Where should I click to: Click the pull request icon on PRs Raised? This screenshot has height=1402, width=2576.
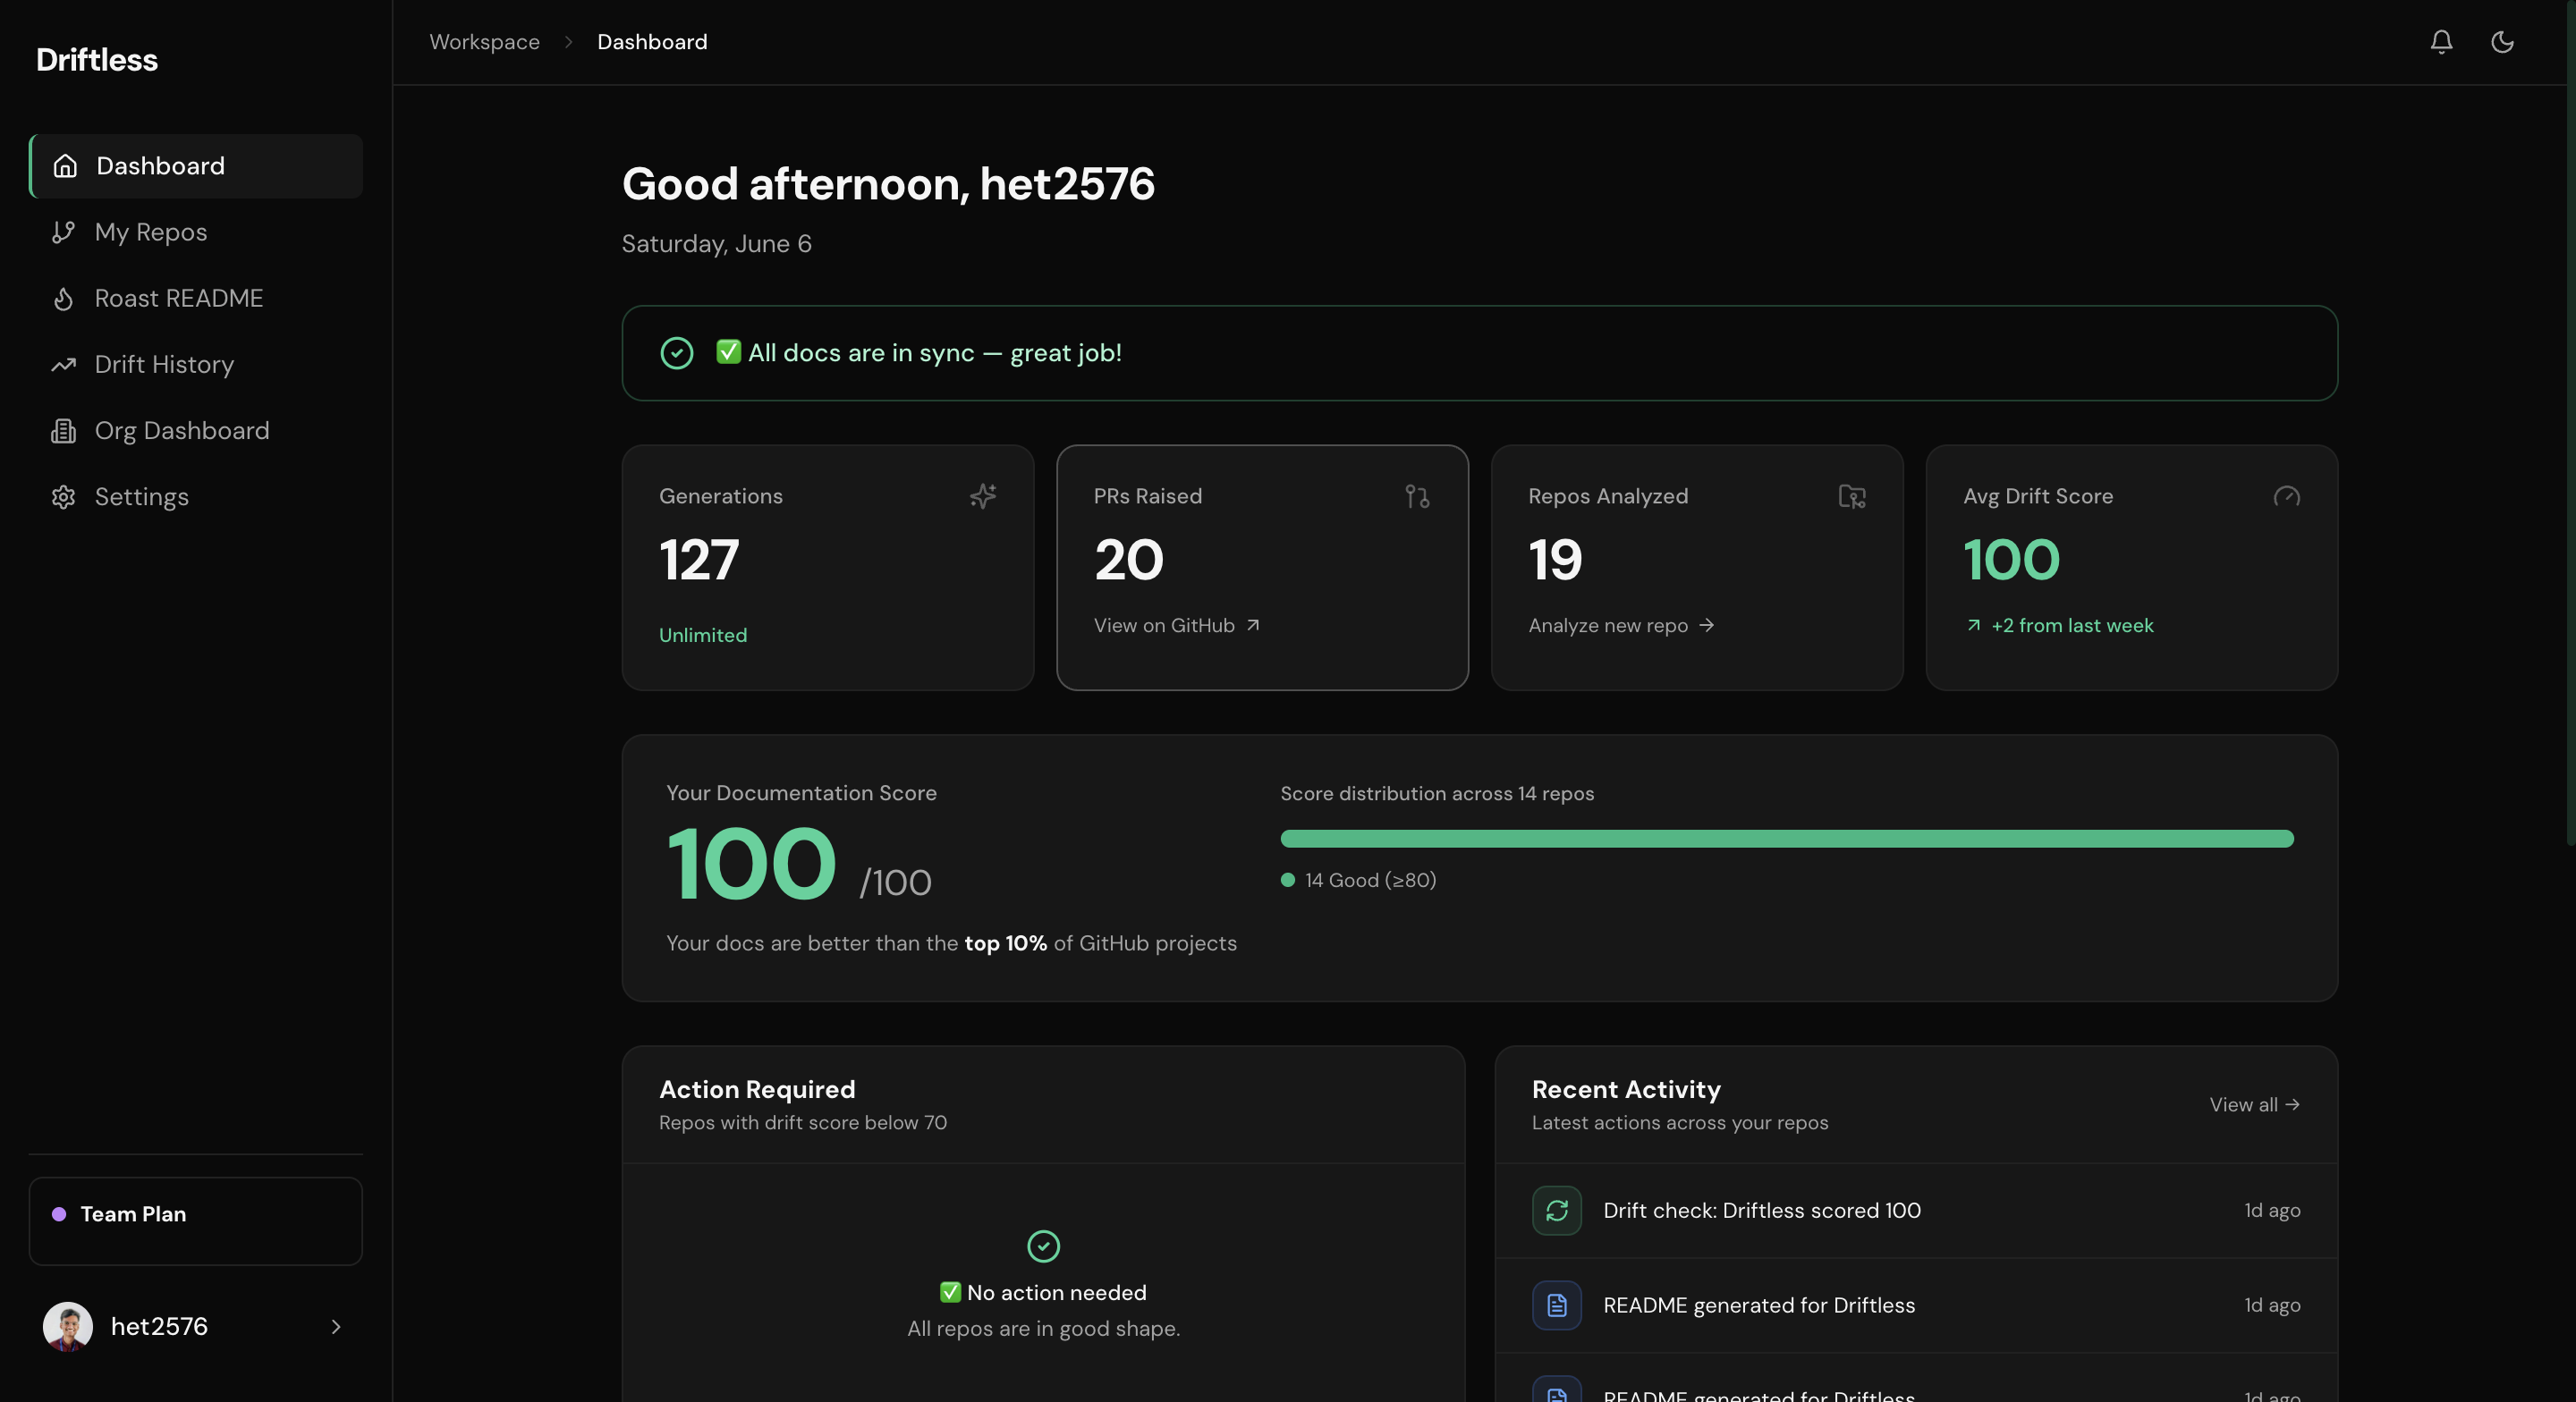tap(1417, 496)
